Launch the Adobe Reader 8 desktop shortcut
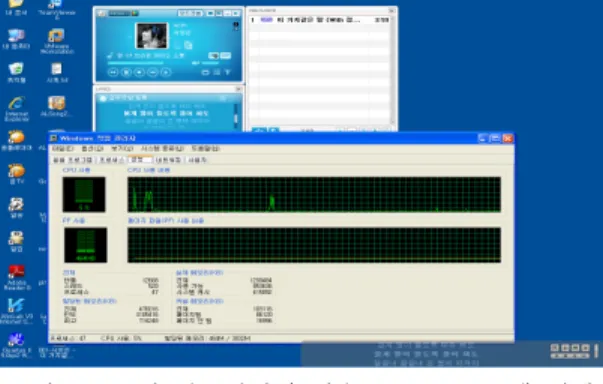This screenshot has width=603, height=384. click(17, 277)
